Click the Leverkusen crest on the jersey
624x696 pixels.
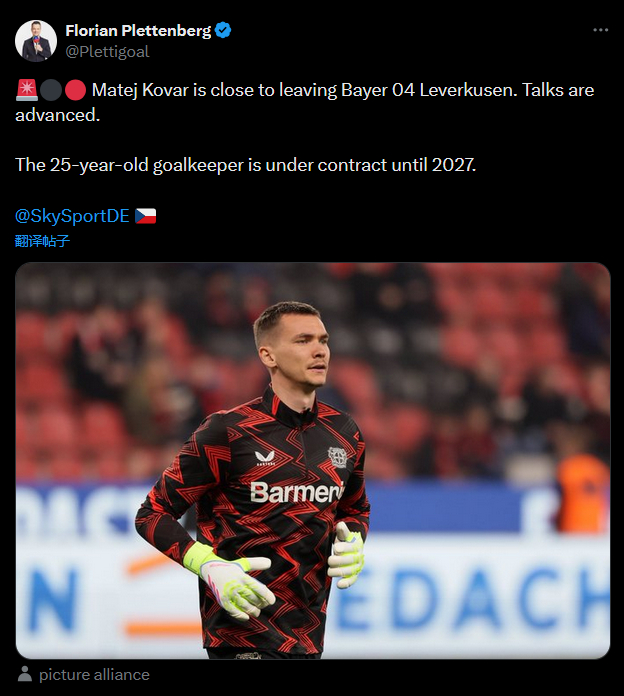point(337,457)
